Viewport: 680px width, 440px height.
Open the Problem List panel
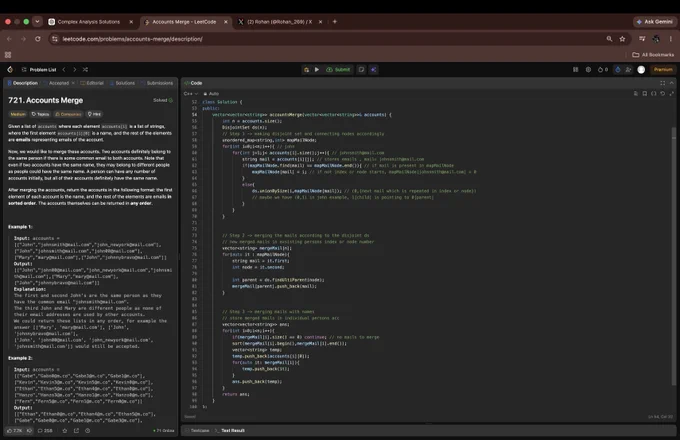(x=39, y=69)
